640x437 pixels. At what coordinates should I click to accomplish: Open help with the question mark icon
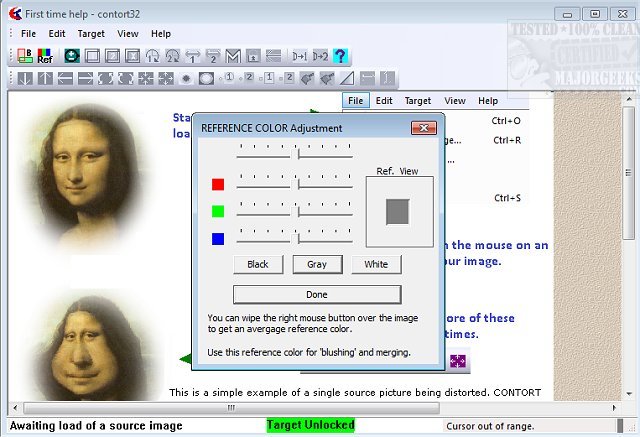point(340,56)
